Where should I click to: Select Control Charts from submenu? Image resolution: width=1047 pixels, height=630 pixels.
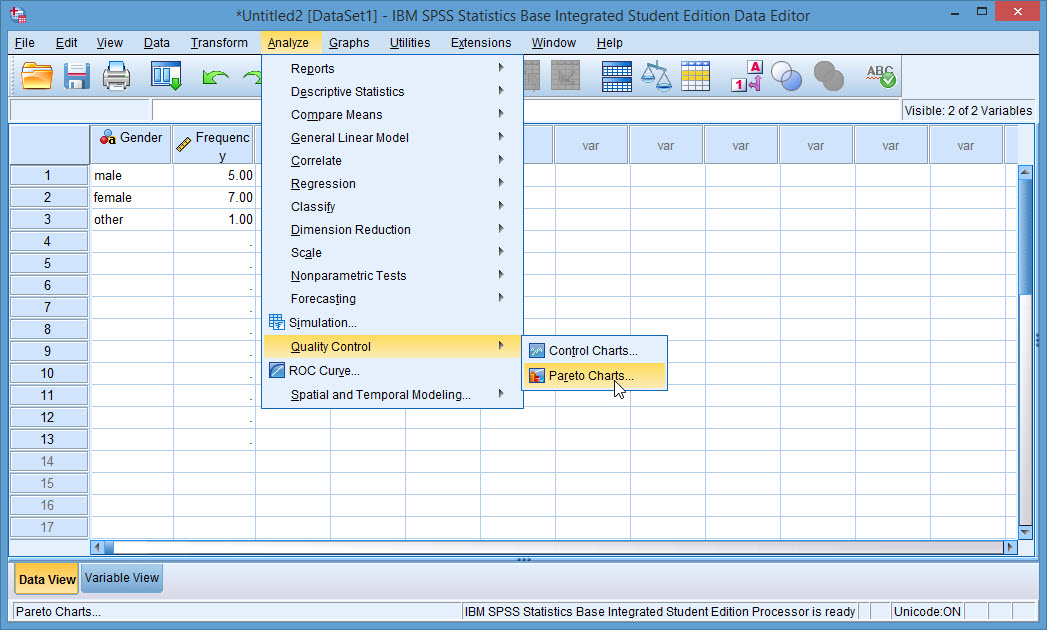tap(594, 351)
